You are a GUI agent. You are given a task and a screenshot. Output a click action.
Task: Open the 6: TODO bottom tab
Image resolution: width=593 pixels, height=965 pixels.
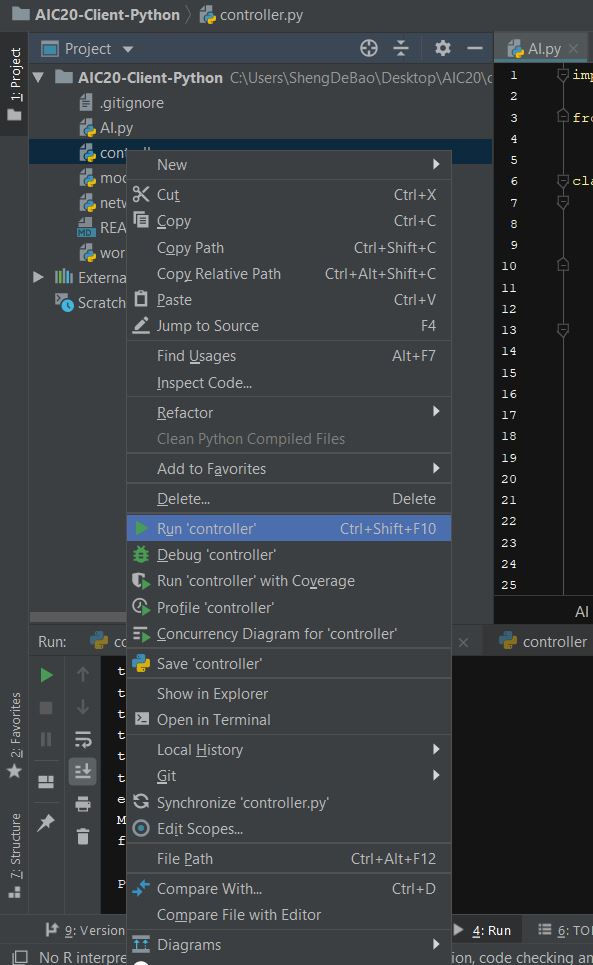coord(564,931)
